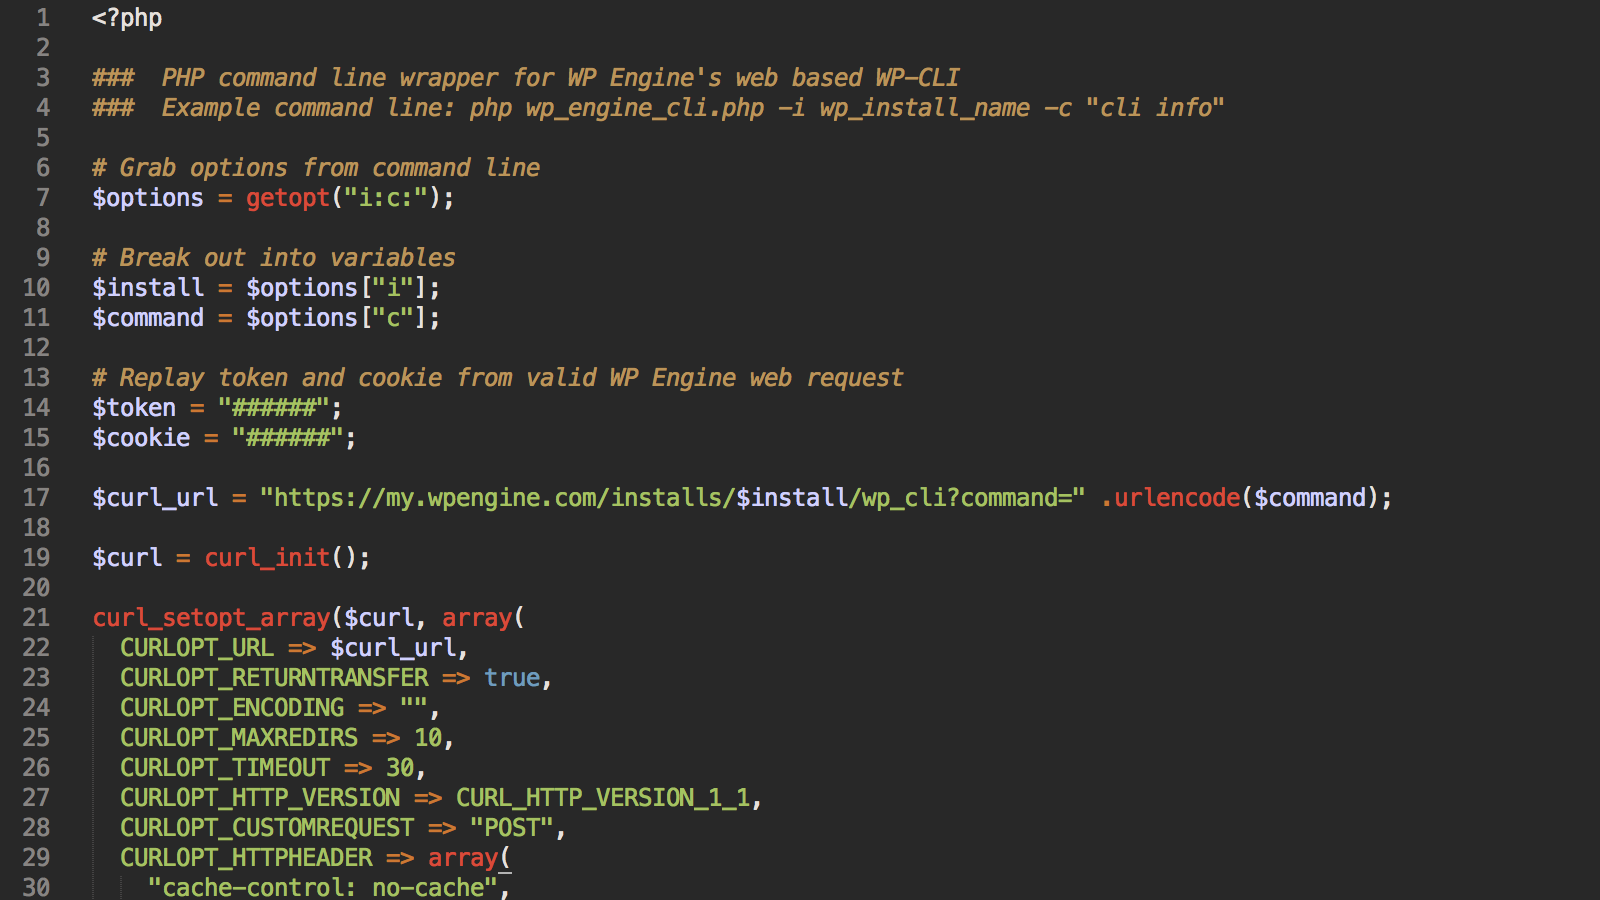The width and height of the screenshot is (1600, 900).
Task: Click the $token variable
Action: click(x=134, y=408)
